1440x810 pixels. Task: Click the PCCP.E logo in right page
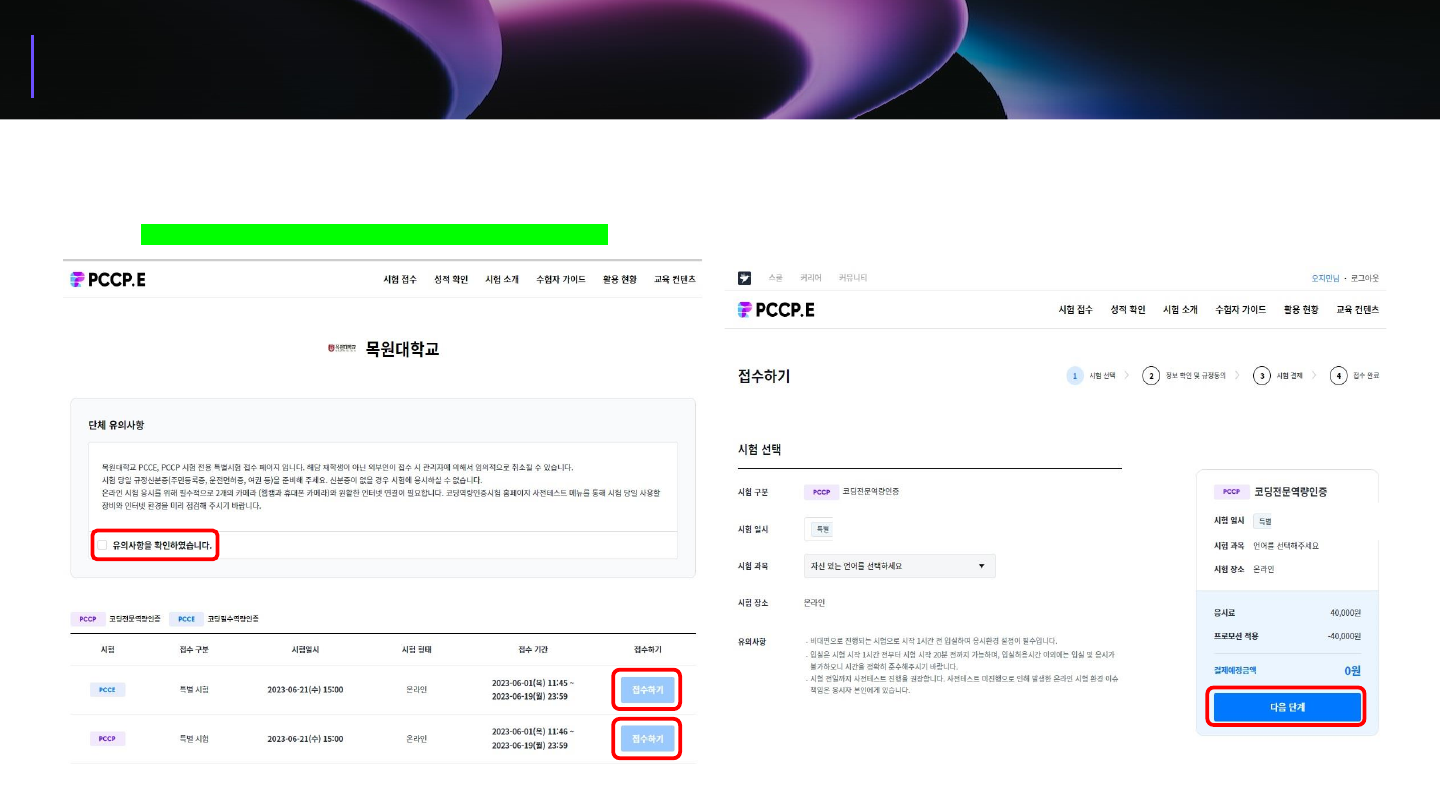(x=776, y=310)
